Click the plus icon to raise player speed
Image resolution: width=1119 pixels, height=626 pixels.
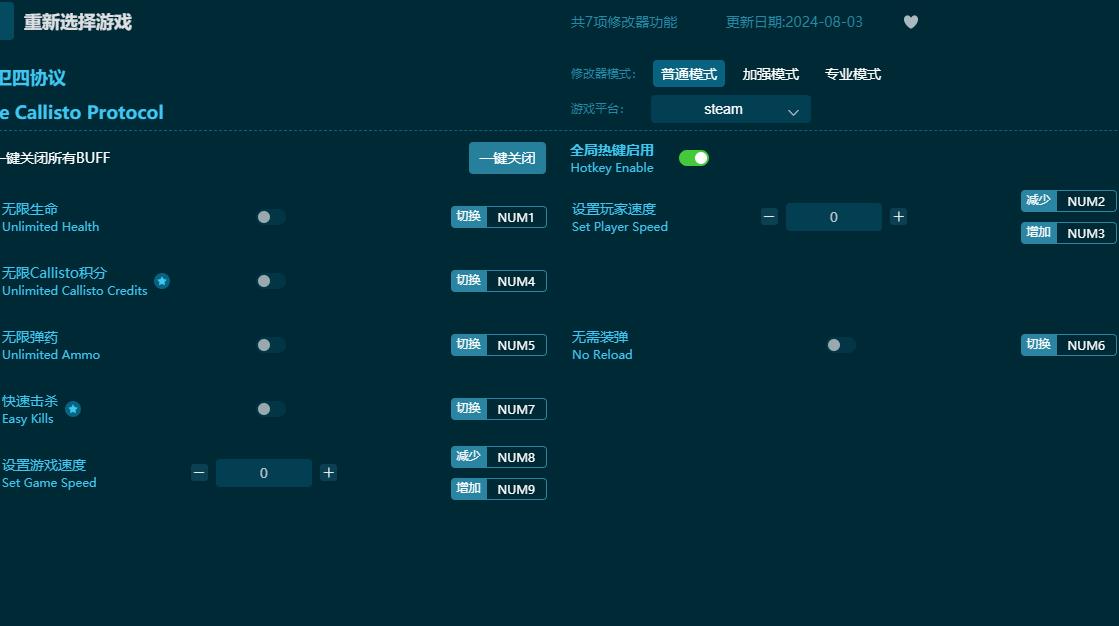click(x=898, y=216)
